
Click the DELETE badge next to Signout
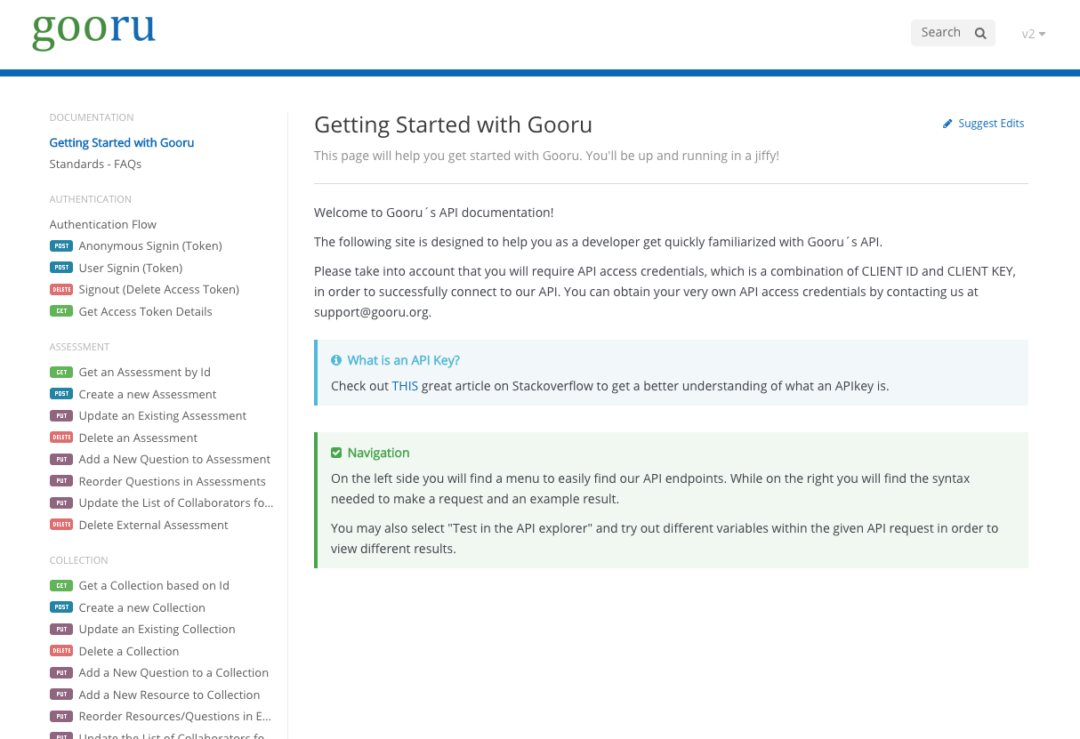tap(61, 289)
